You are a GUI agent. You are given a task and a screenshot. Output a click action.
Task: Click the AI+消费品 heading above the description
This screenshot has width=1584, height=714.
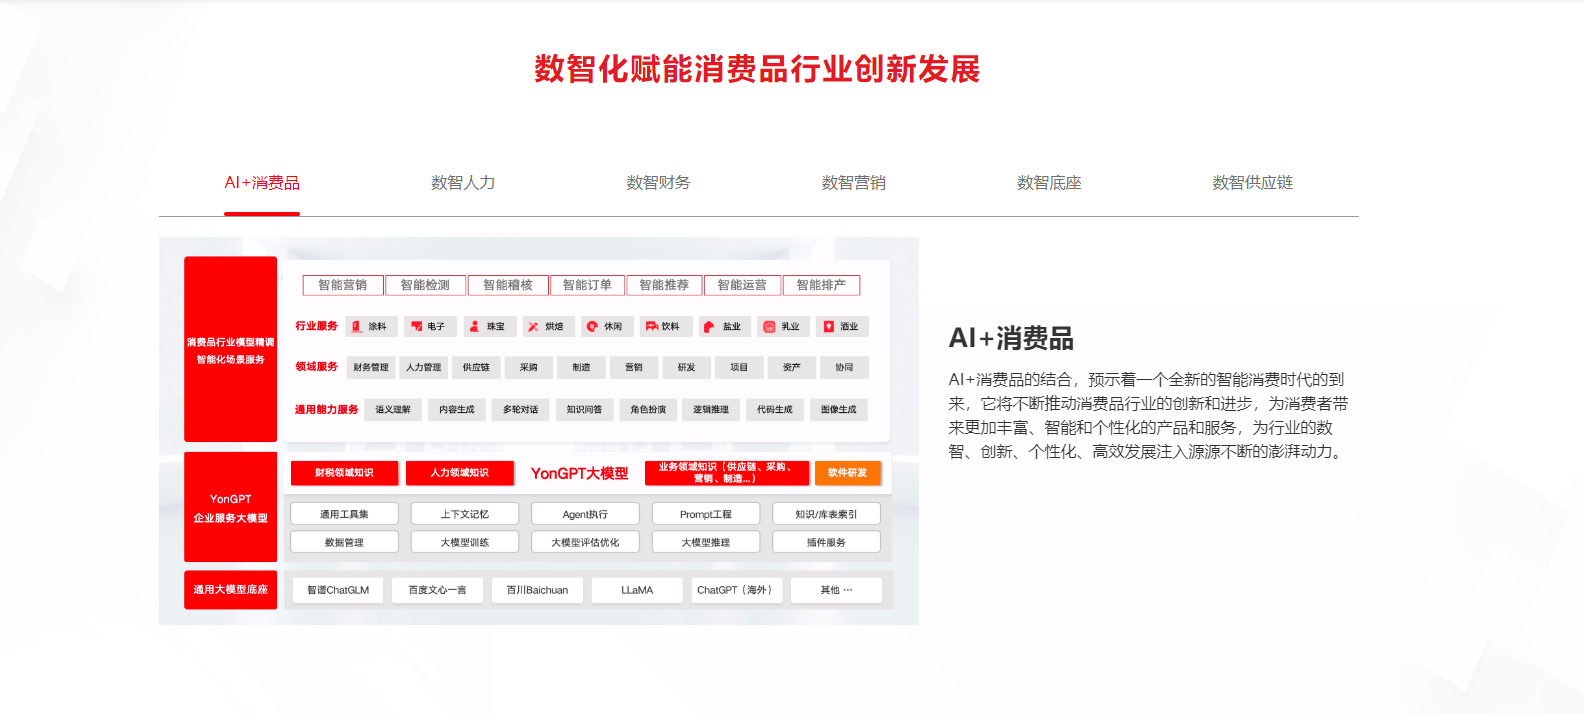[1011, 339]
